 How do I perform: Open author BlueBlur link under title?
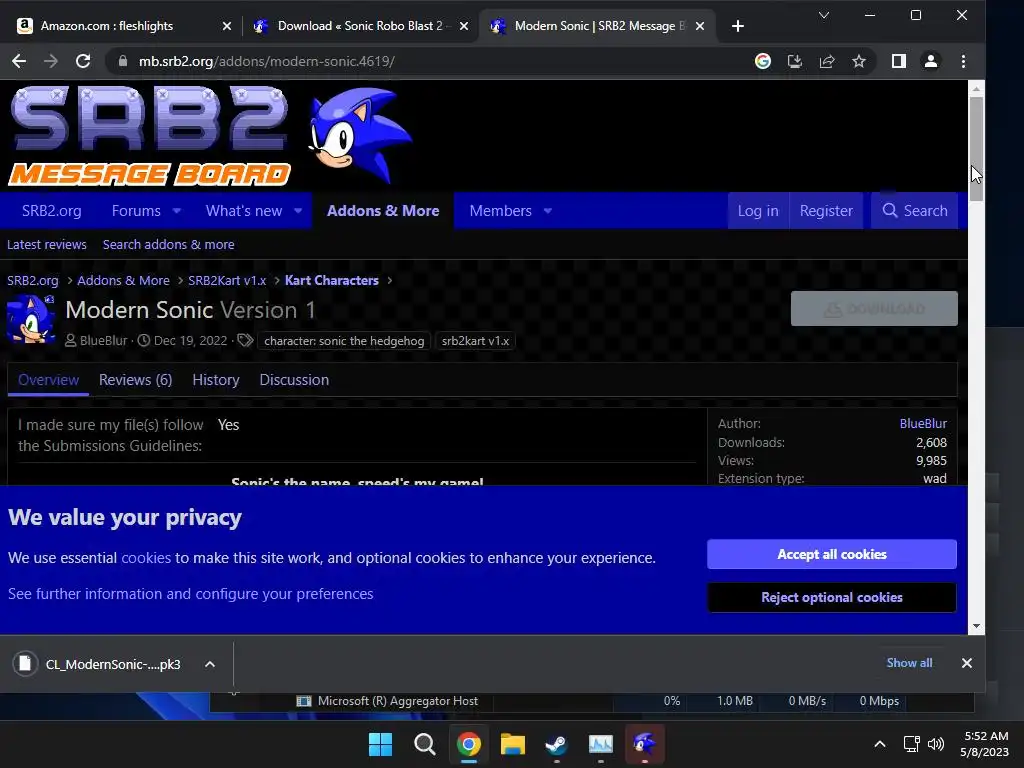point(103,341)
